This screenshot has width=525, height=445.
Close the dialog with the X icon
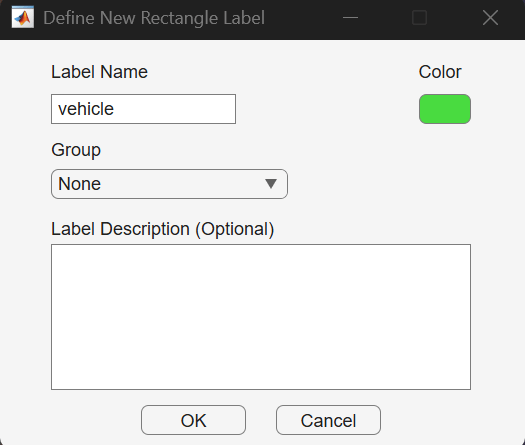tap(490, 17)
